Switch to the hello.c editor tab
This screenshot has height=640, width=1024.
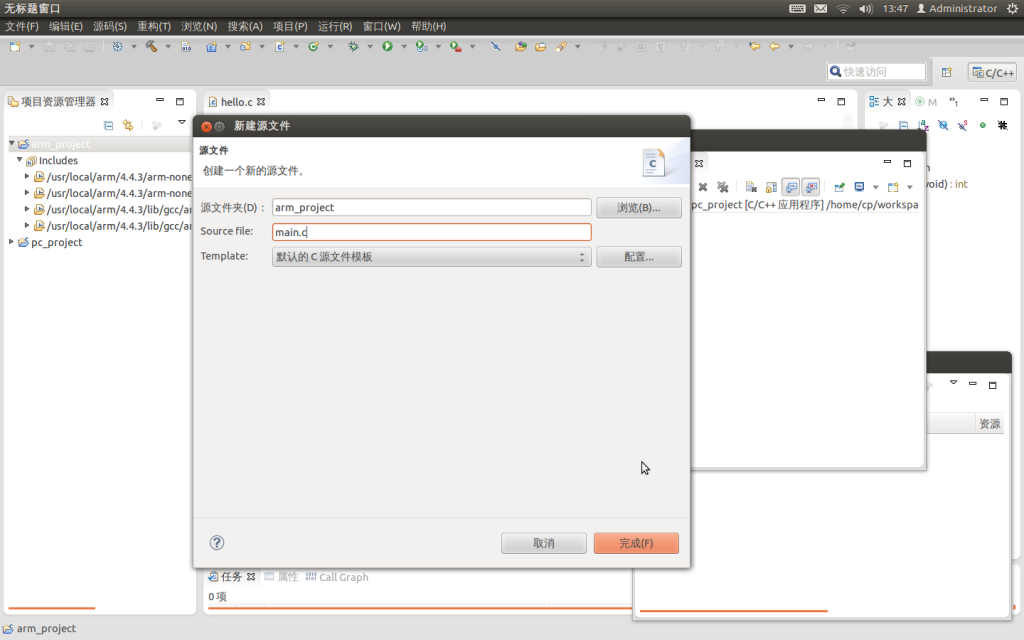[x=236, y=101]
